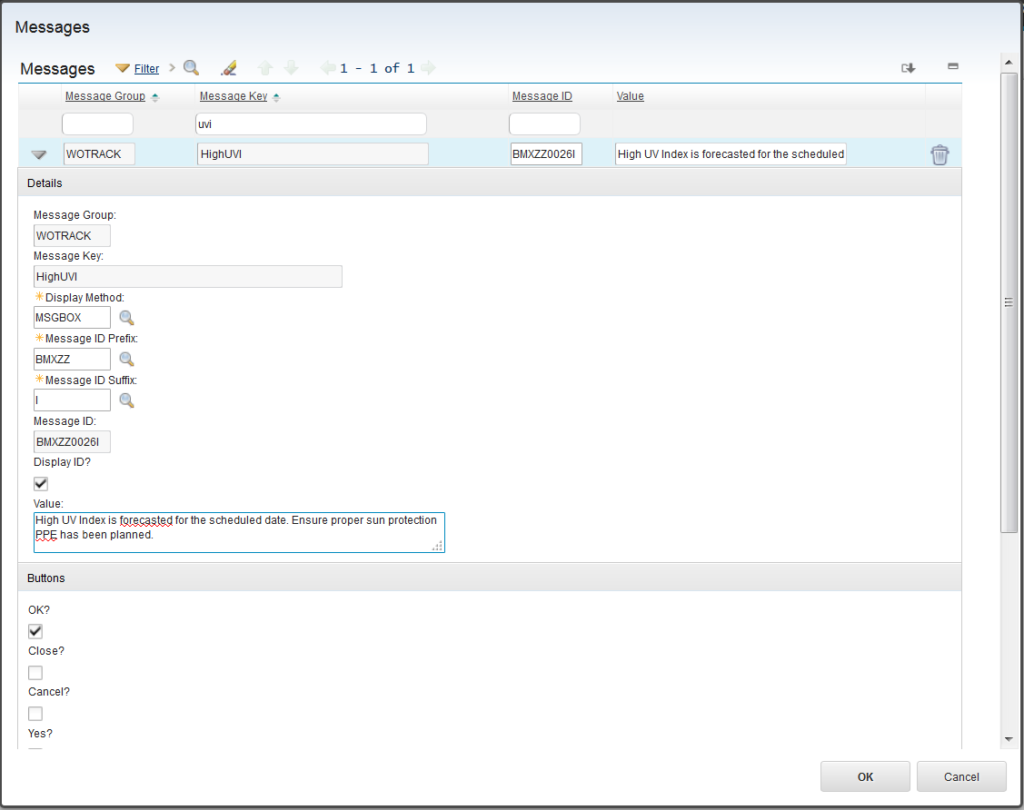The width and height of the screenshot is (1024, 810).
Task: Click the up arrow row navigation icon
Action: (x=265, y=68)
